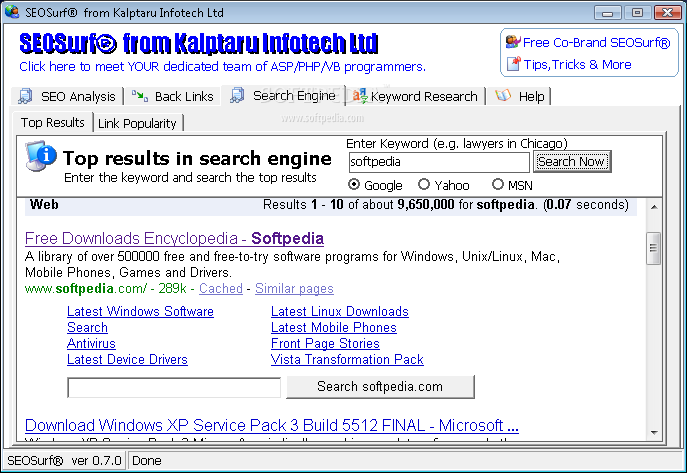Click the empty softpedia.com site search box

click(x=174, y=388)
